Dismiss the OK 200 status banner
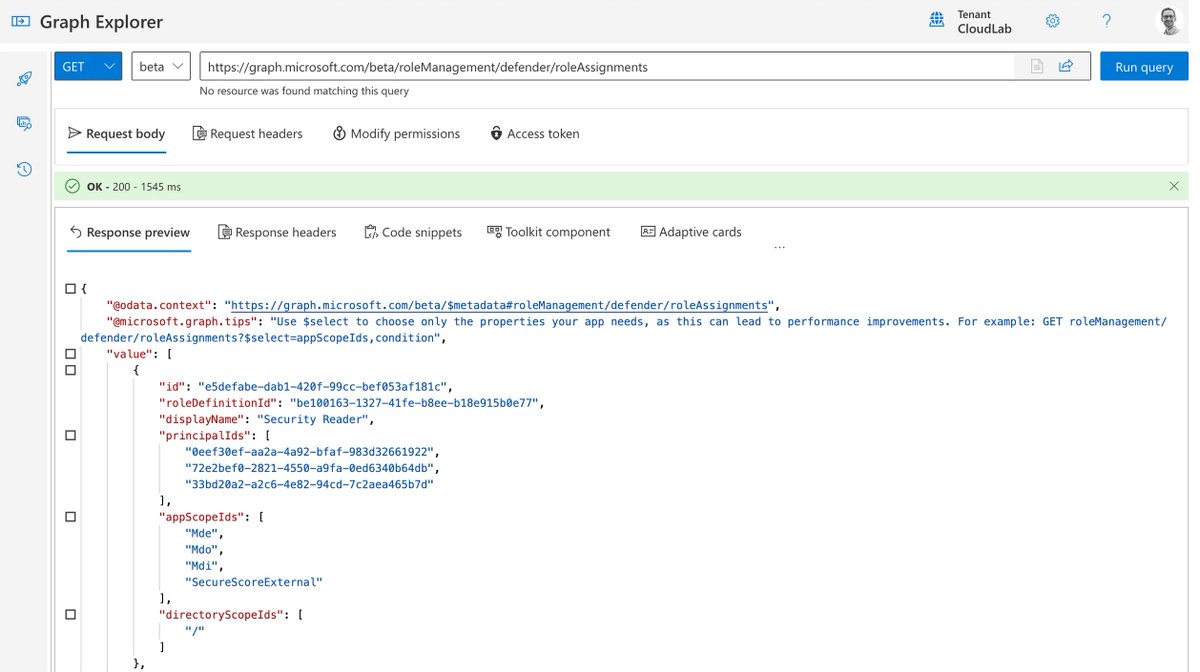The width and height of the screenshot is (1200, 672). [1174, 186]
